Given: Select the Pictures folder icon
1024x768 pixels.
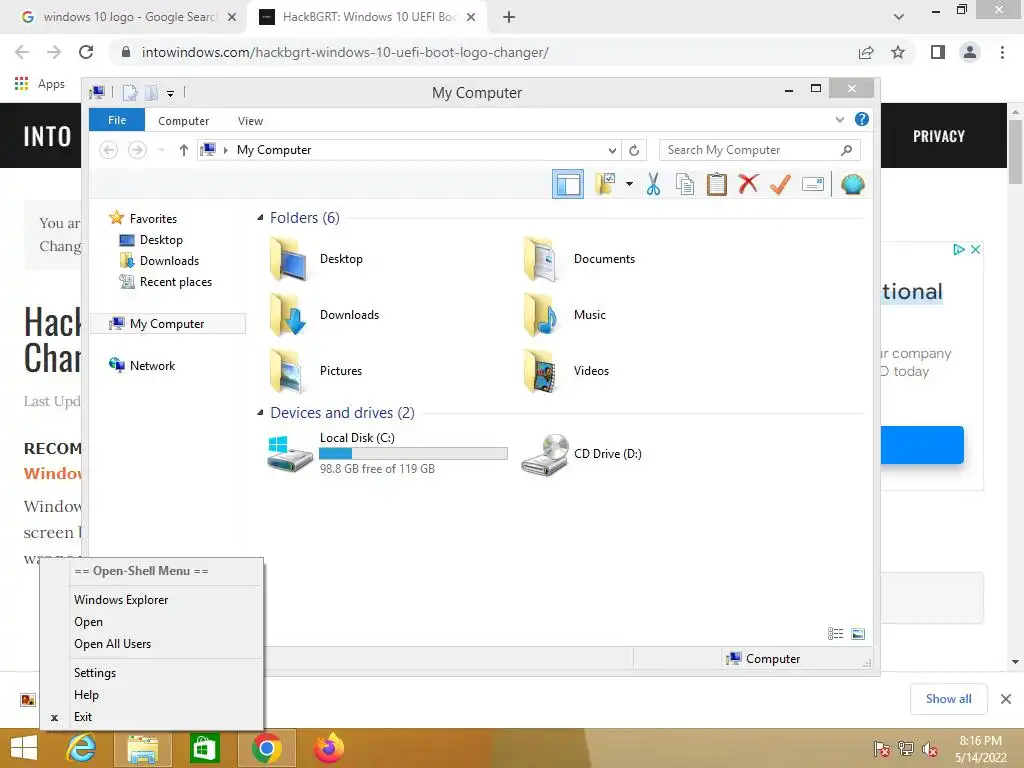Looking at the screenshot, I should [288, 371].
